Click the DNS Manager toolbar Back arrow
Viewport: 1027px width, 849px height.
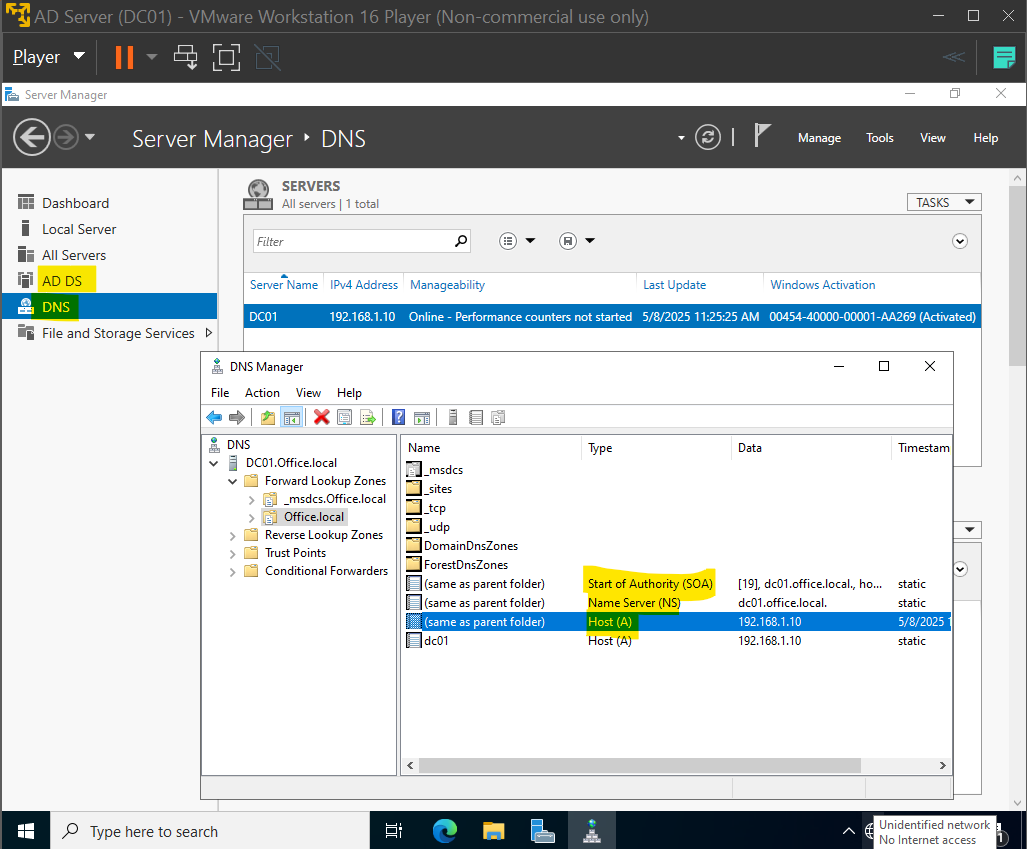tap(214, 417)
